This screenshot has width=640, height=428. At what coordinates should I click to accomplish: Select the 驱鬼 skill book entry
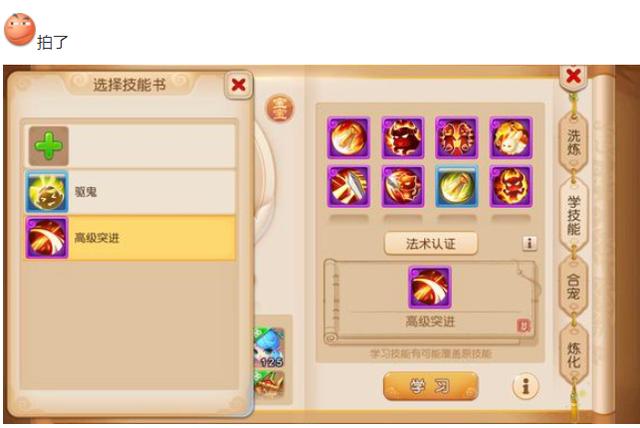pos(130,192)
